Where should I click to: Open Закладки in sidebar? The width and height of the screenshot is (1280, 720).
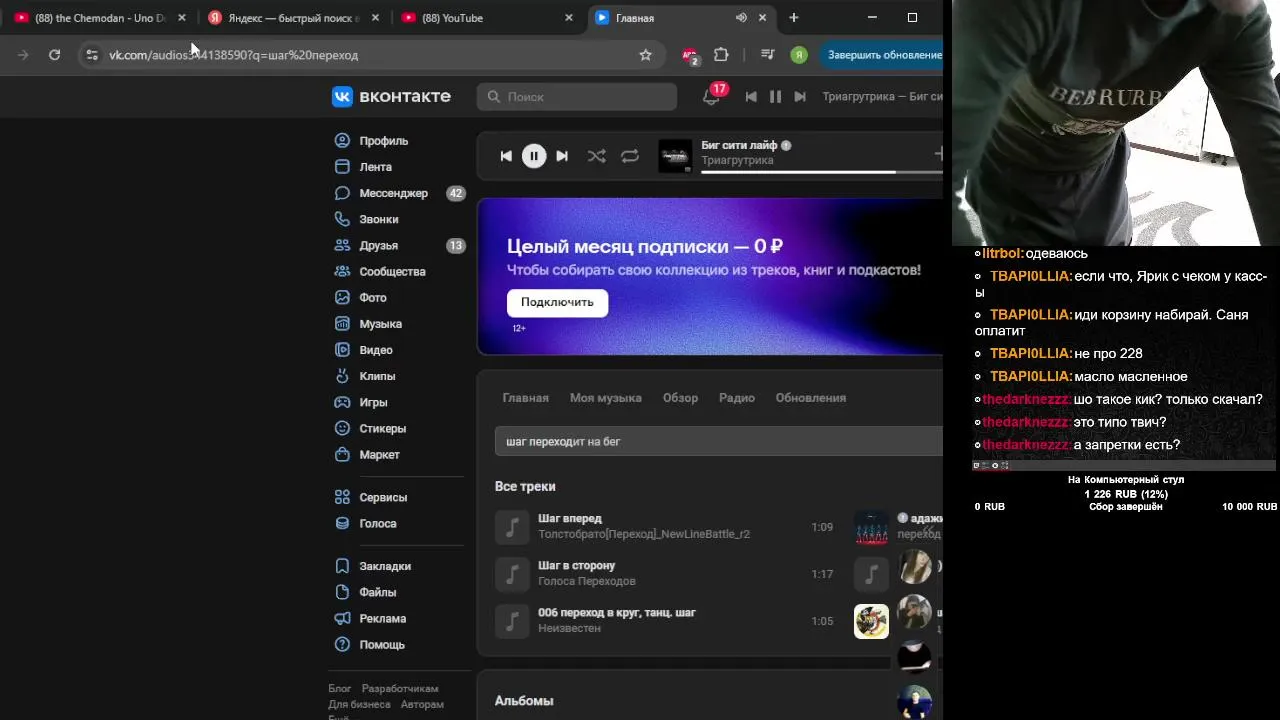[x=373, y=566]
